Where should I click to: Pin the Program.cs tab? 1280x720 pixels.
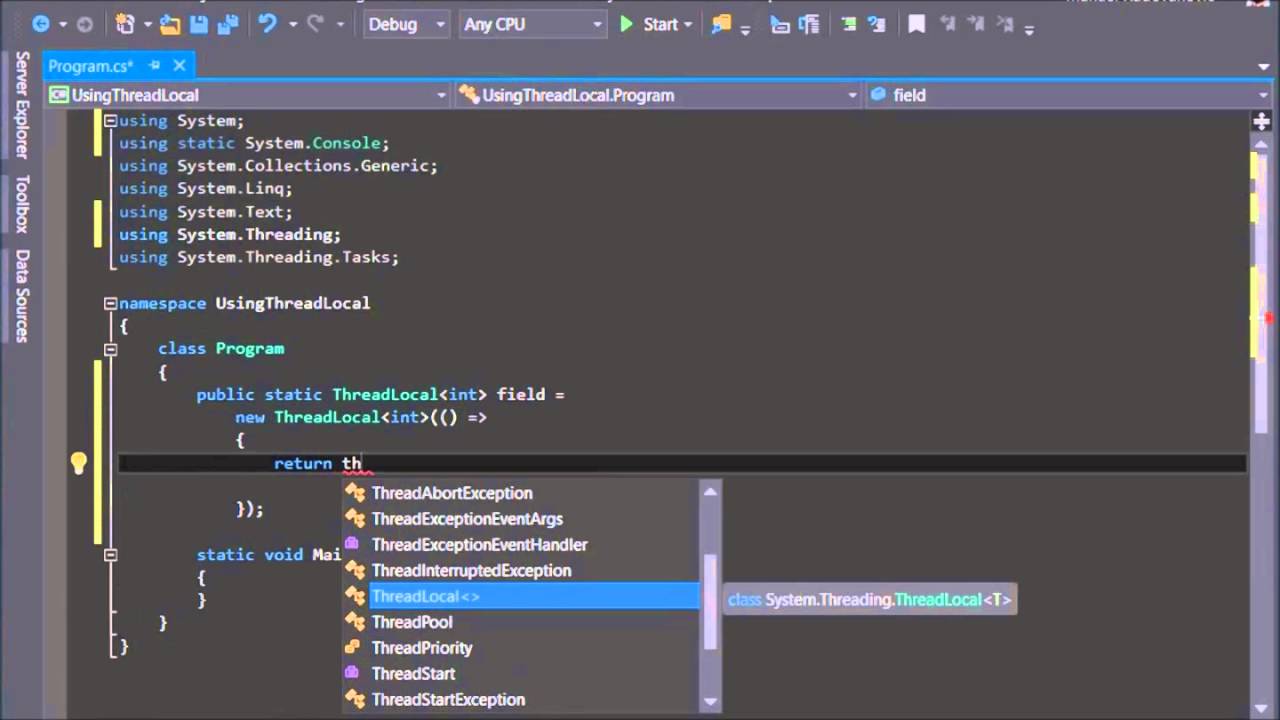[155, 66]
